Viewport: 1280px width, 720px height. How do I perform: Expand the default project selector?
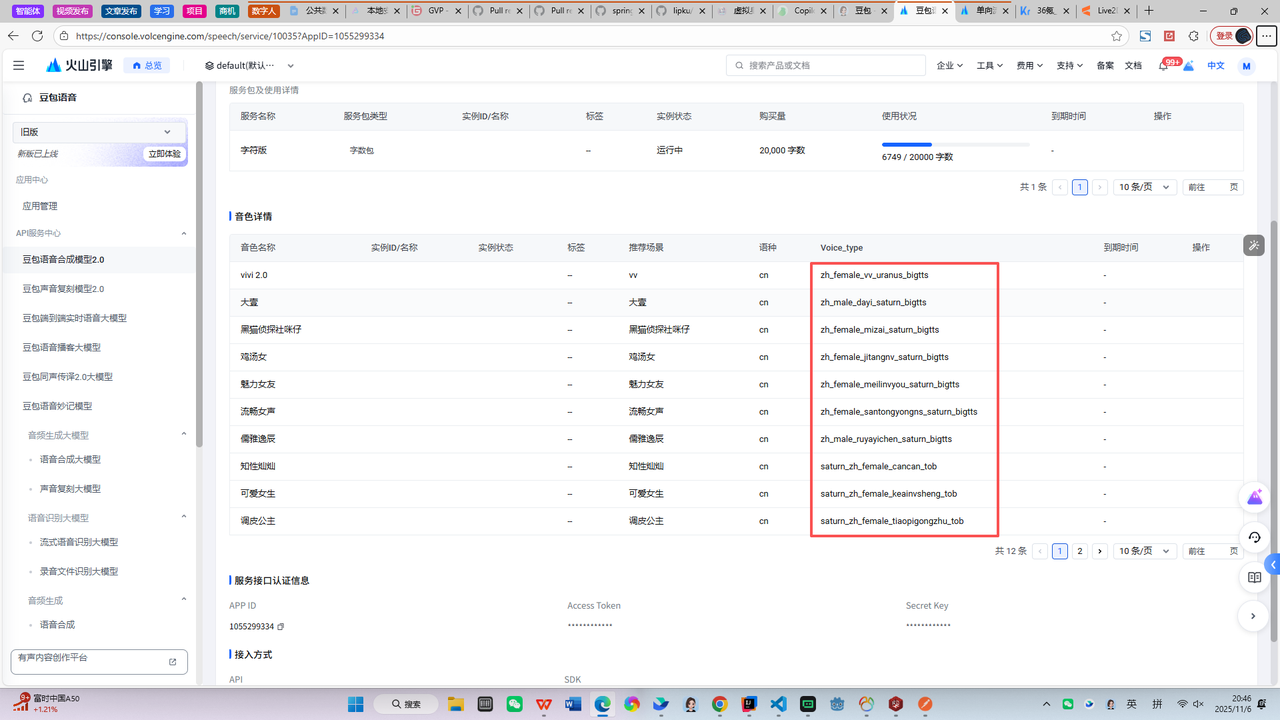(249, 65)
